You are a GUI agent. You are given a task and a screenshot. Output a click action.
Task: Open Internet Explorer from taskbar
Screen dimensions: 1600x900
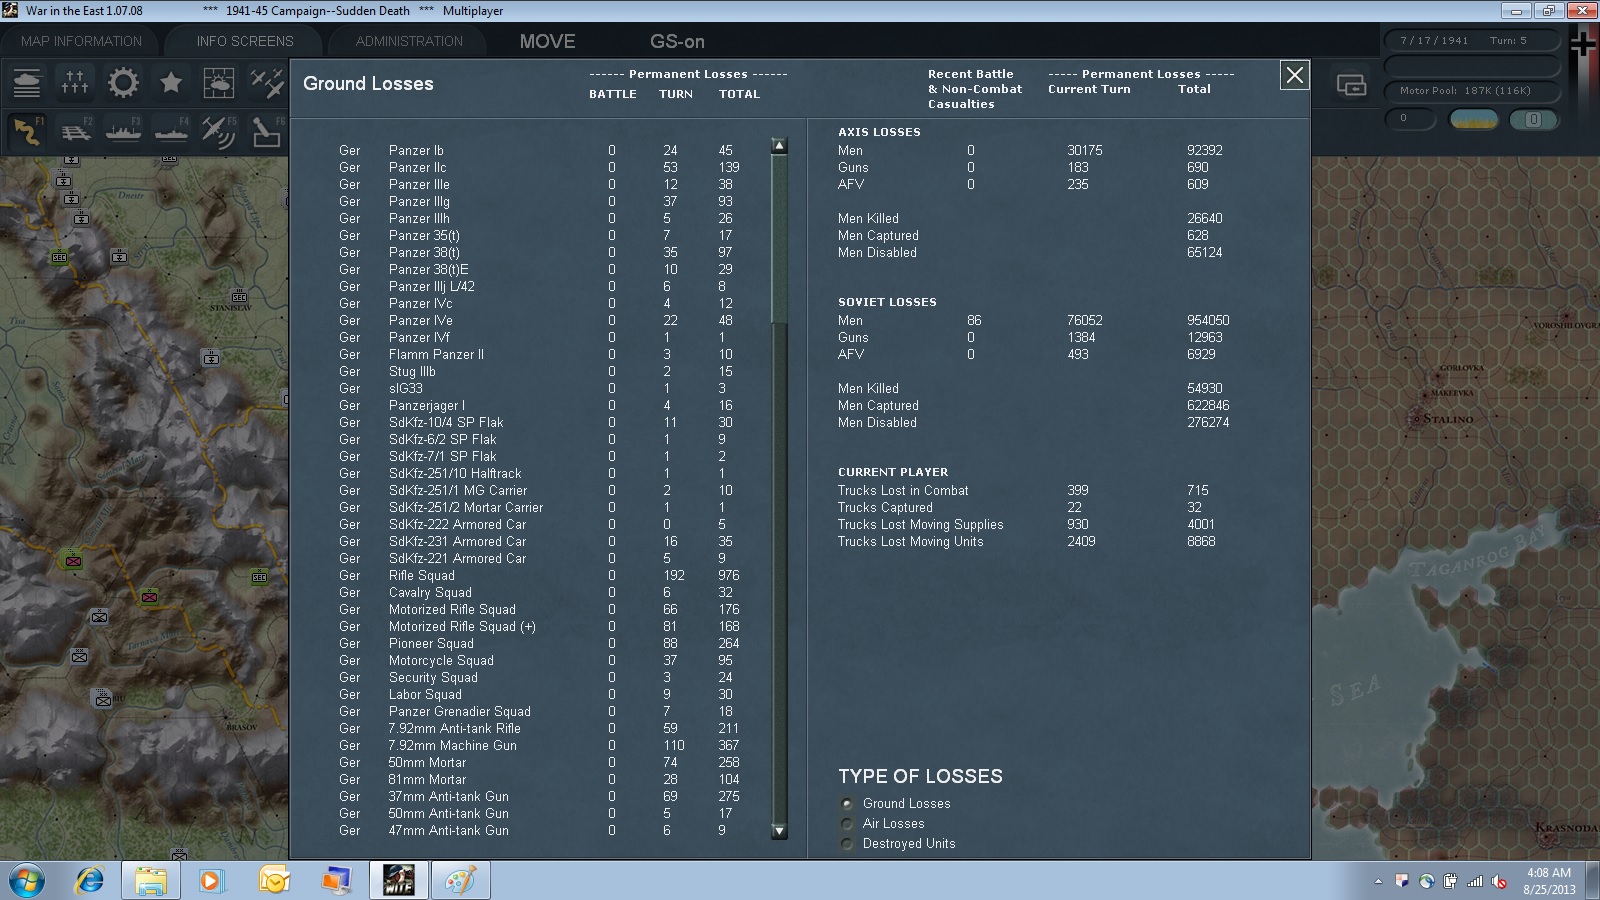tap(89, 881)
